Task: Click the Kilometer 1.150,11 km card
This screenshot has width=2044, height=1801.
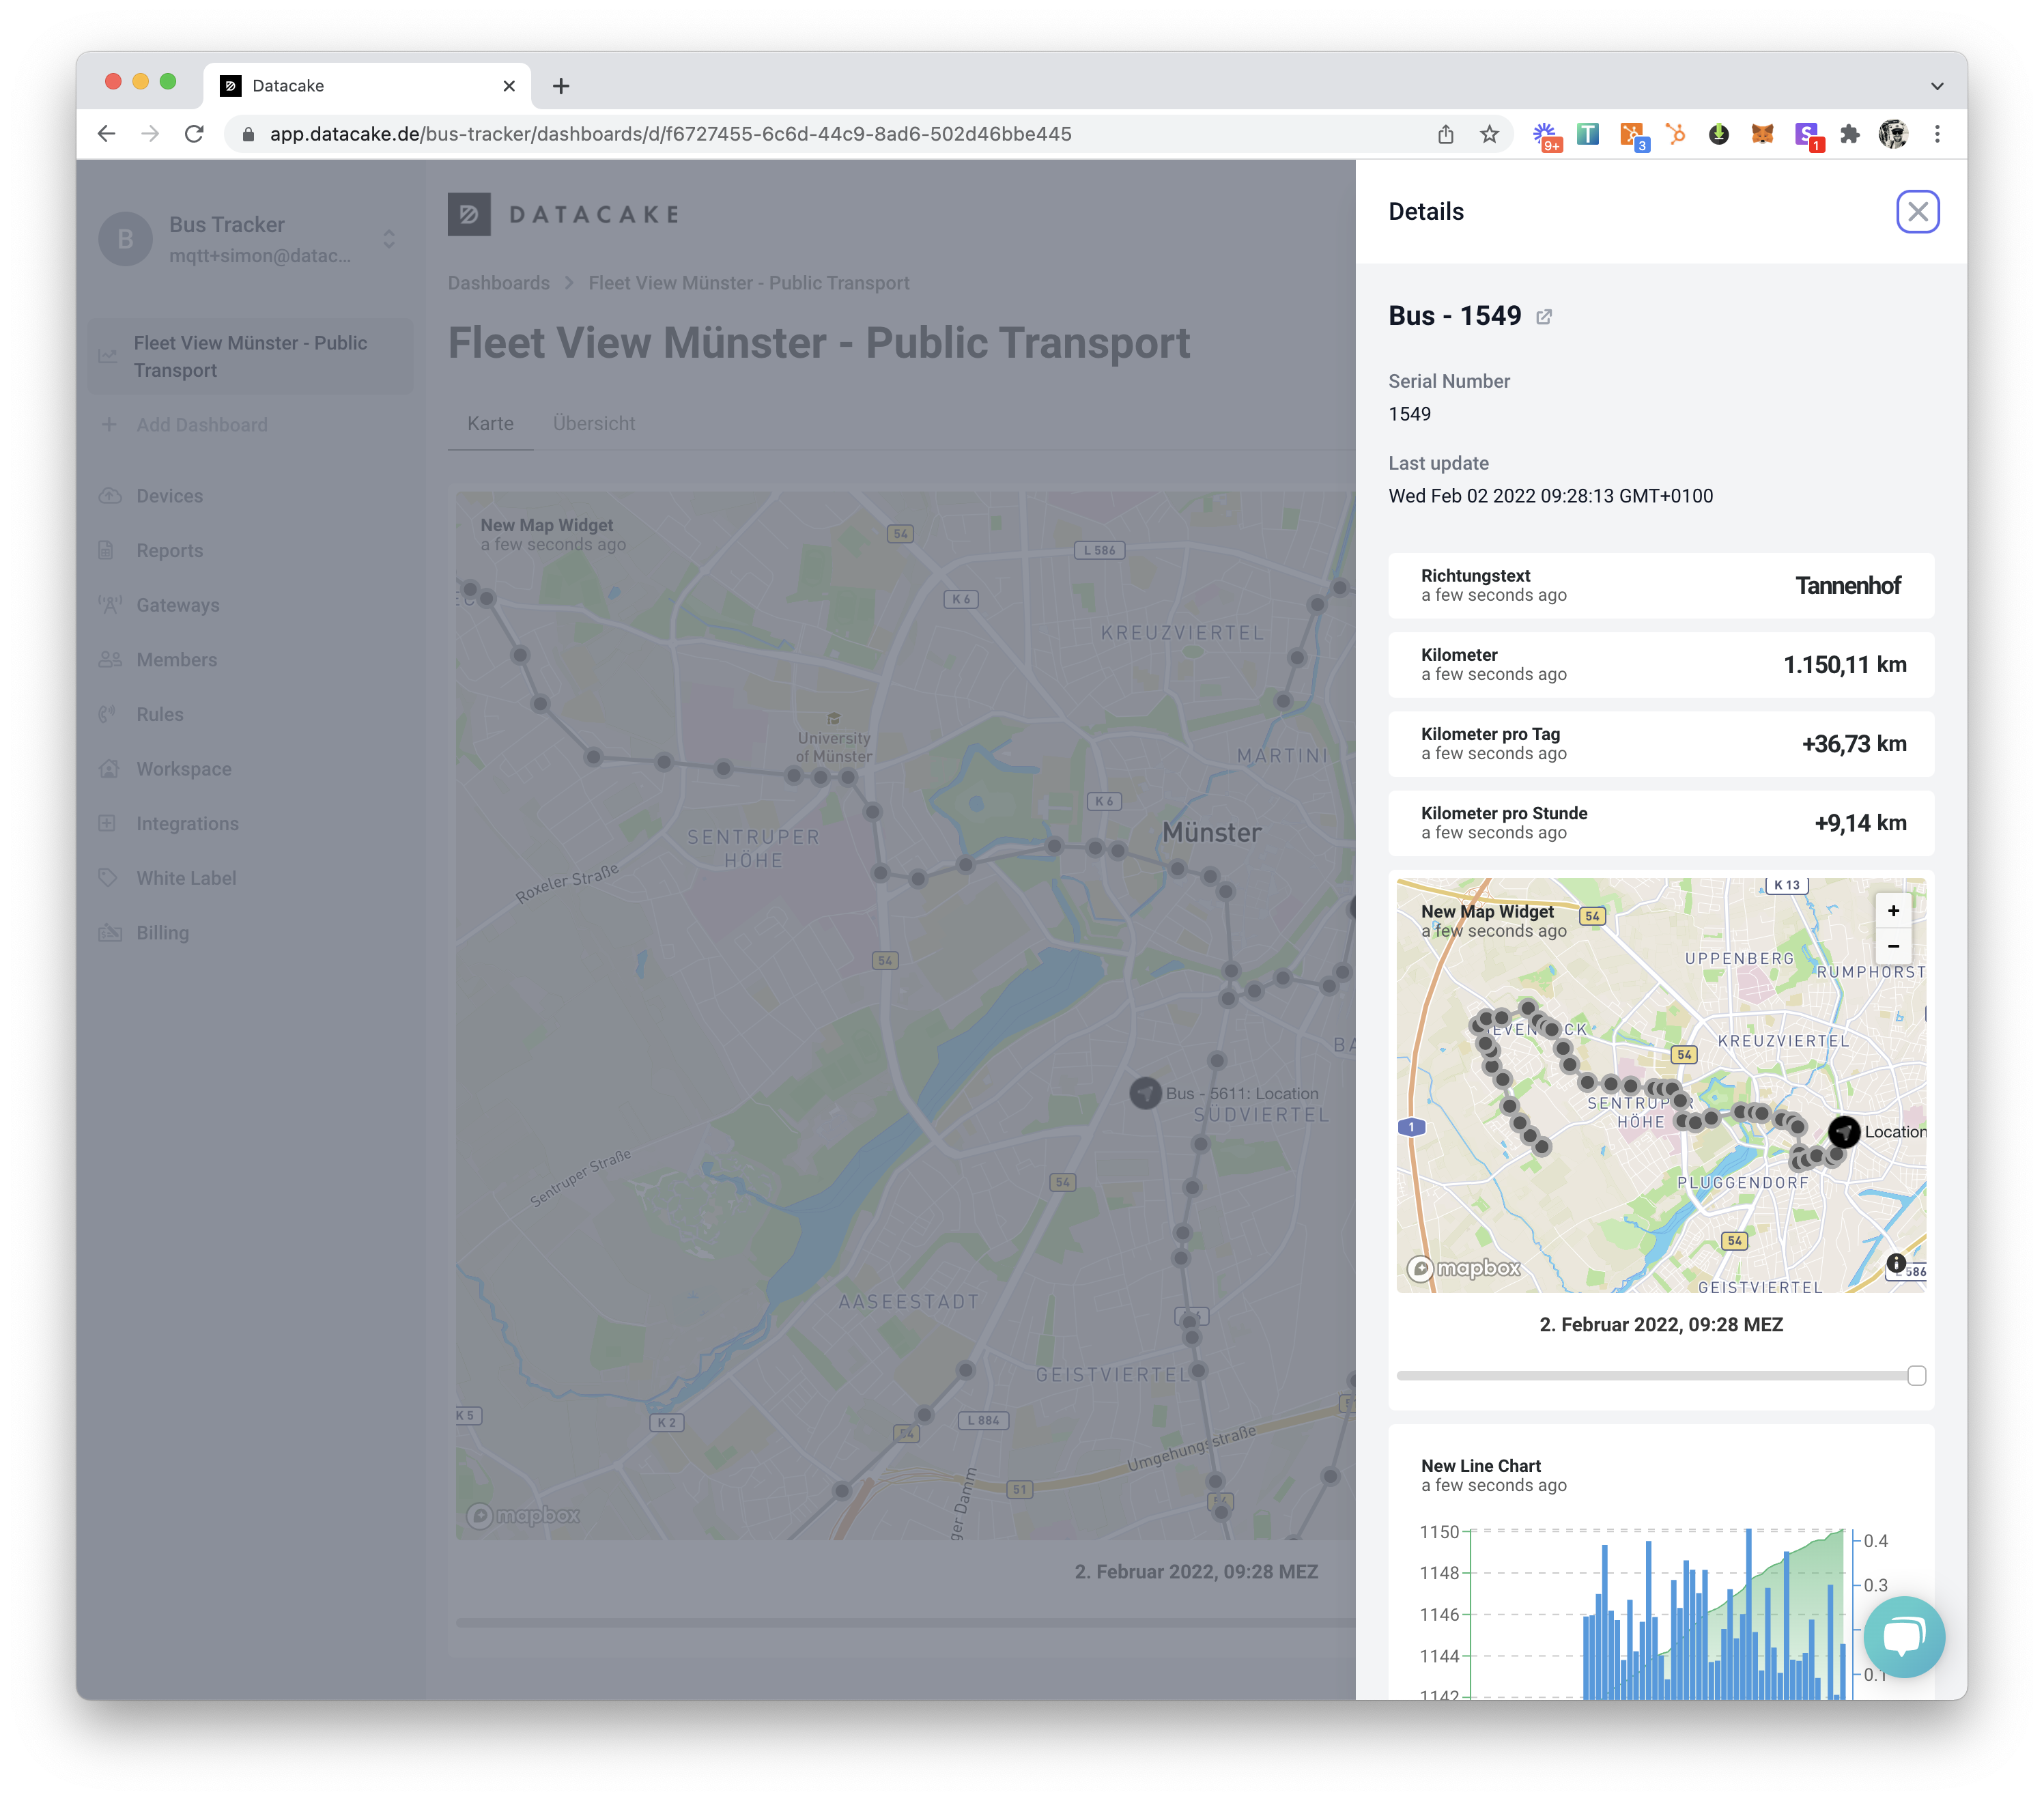Action: tap(1660, 665)
